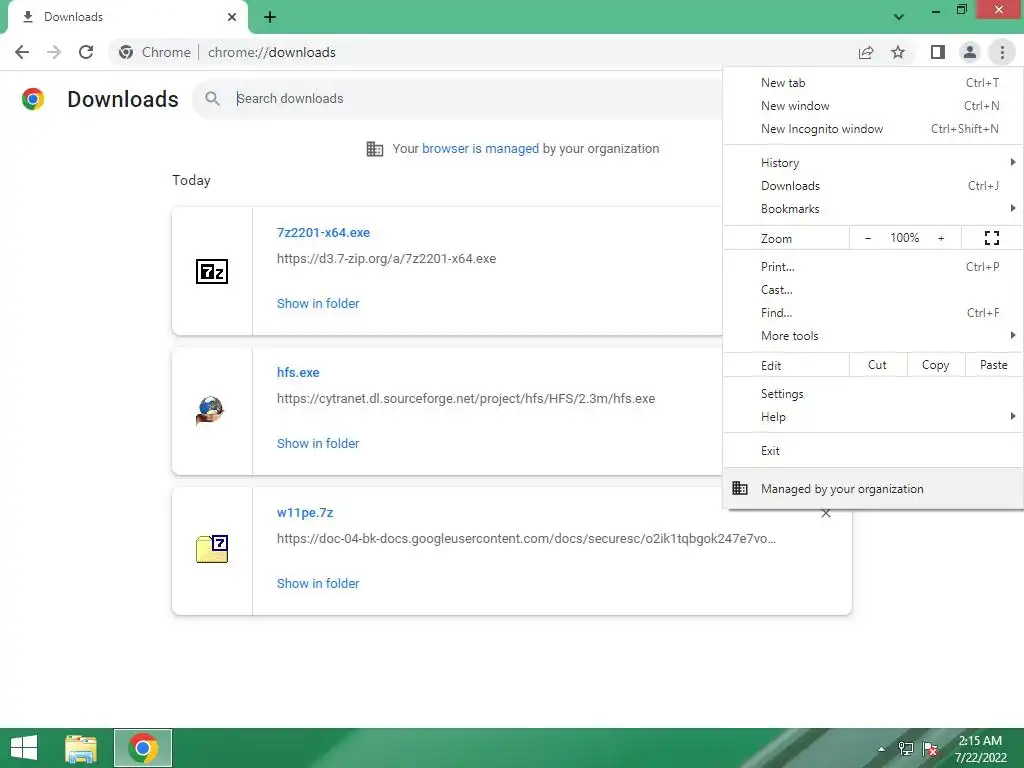Screen dimensions: 1024x768
Task: Click the 7-Zip file icon thumbnail
Action: tap(212, 271)
